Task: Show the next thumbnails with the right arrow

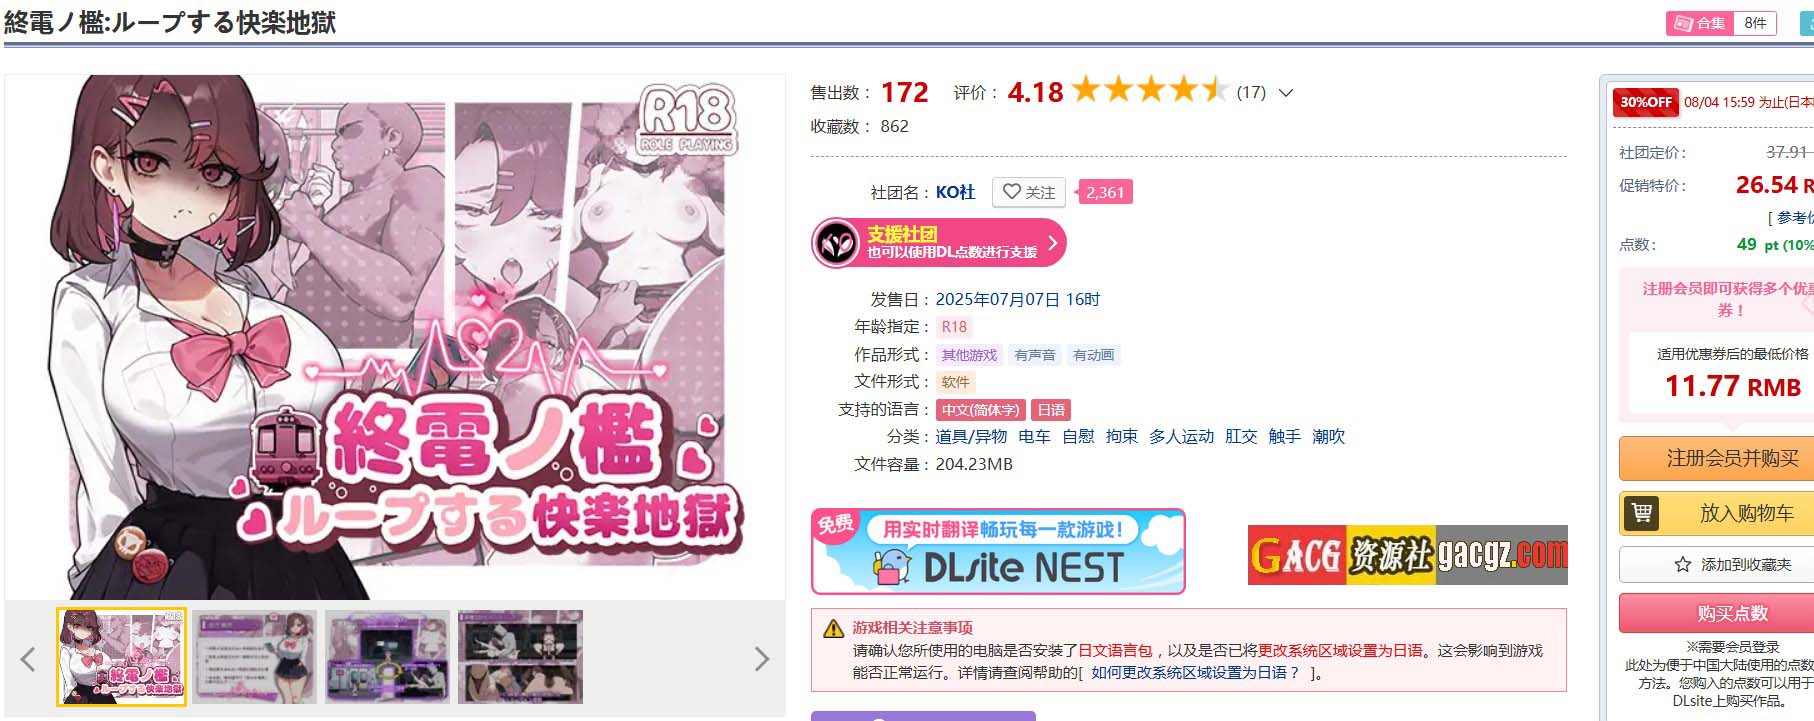Action: click(762, 658)
